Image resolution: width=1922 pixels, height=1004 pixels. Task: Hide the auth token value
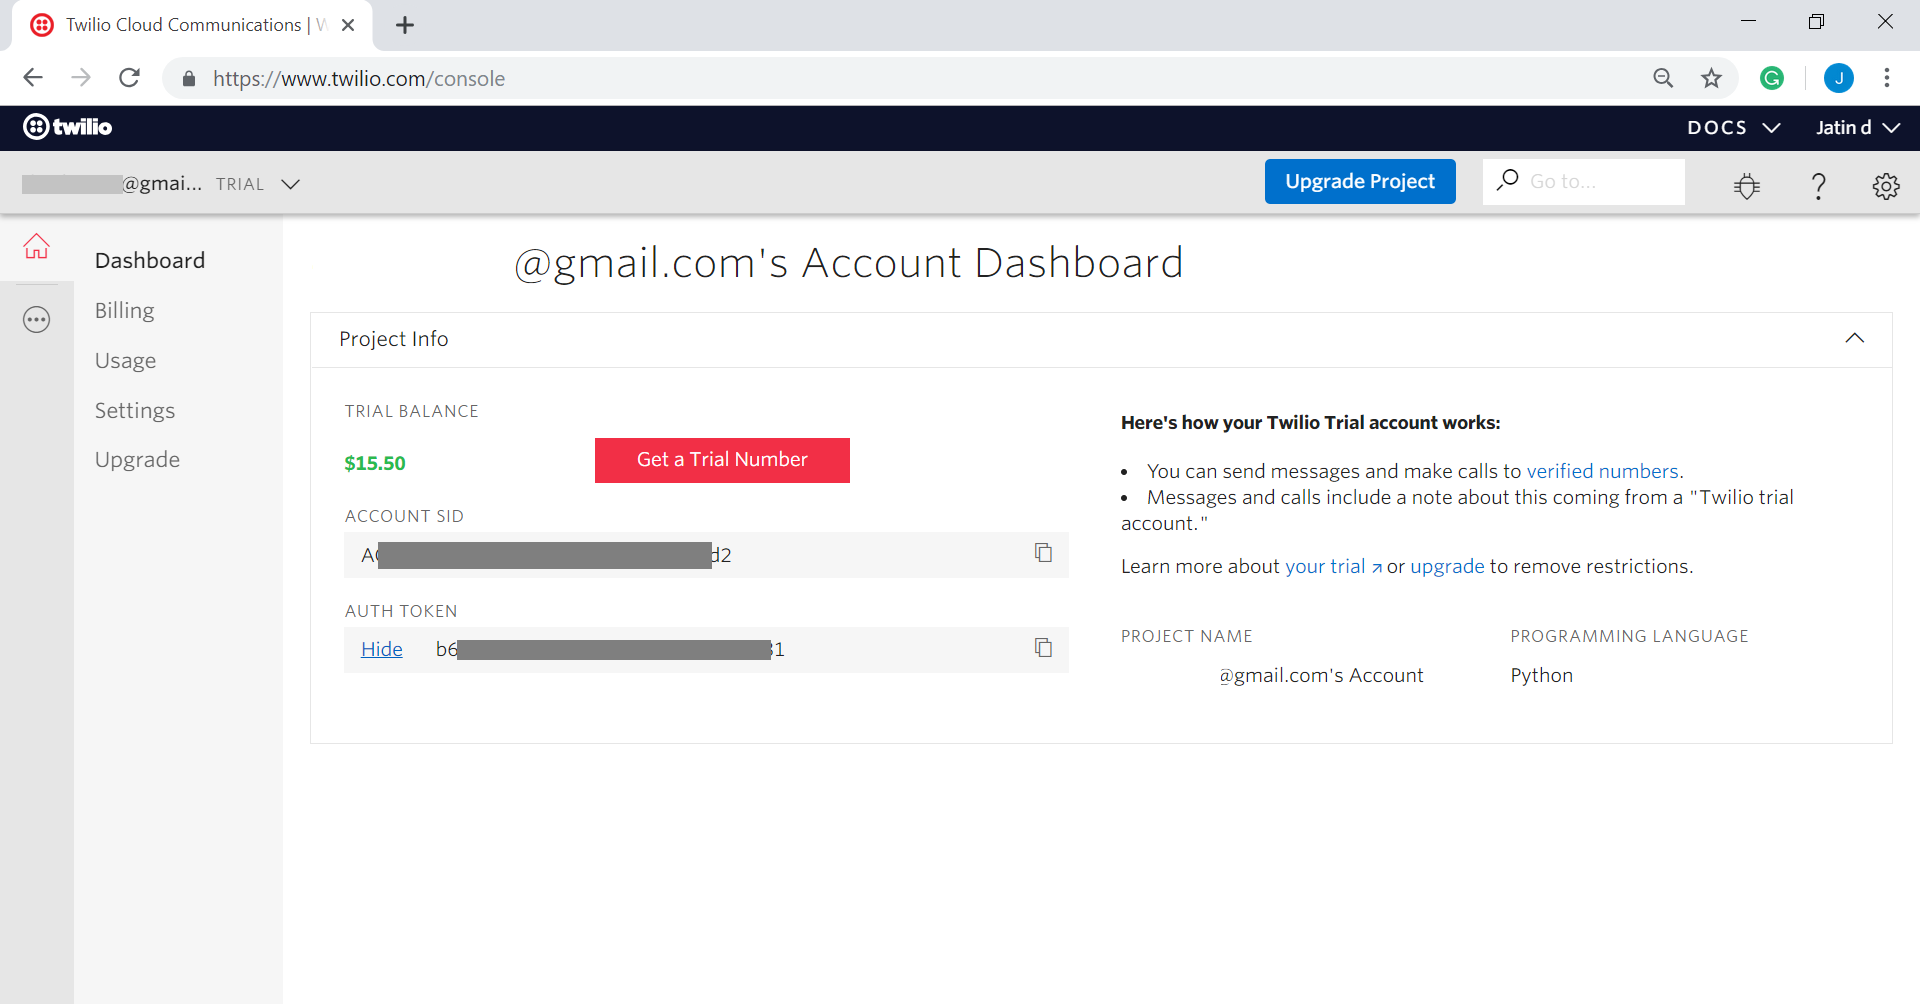coord(382,649)
